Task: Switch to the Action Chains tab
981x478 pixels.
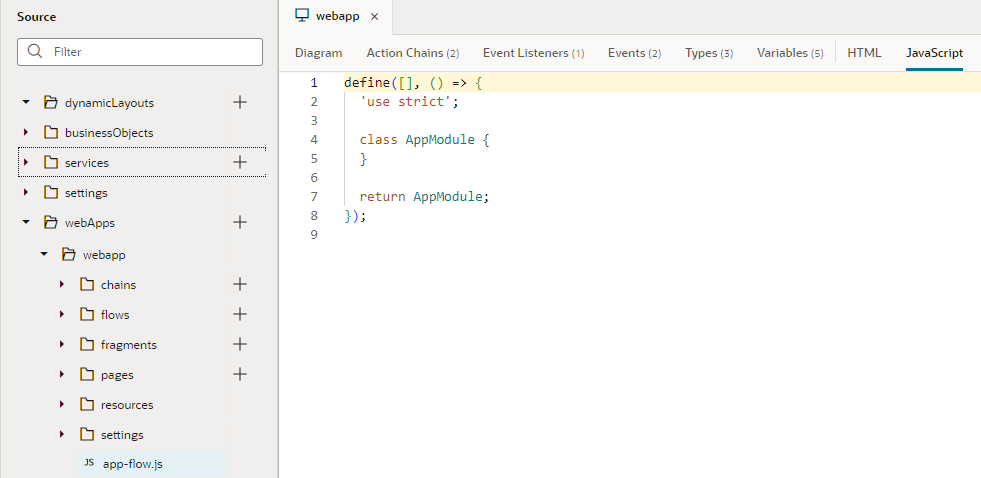Action: 413,53
